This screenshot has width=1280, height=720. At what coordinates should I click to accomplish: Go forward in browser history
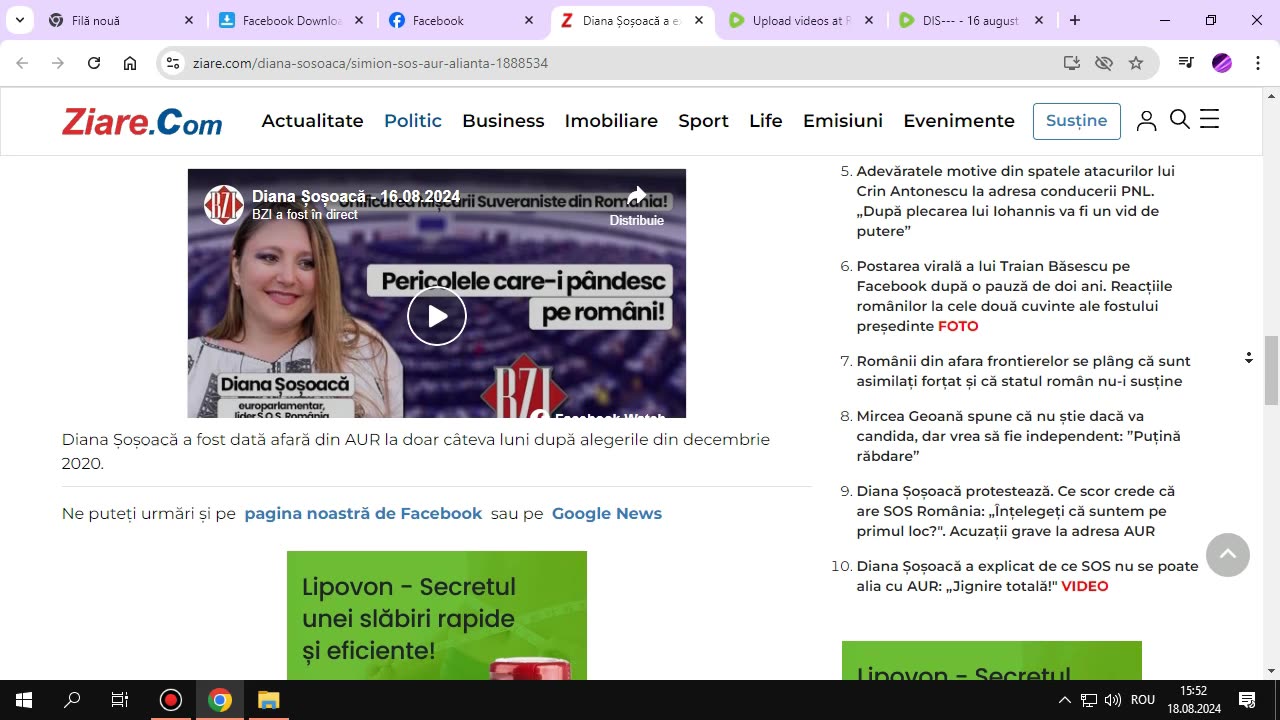(x=58, y=63)
